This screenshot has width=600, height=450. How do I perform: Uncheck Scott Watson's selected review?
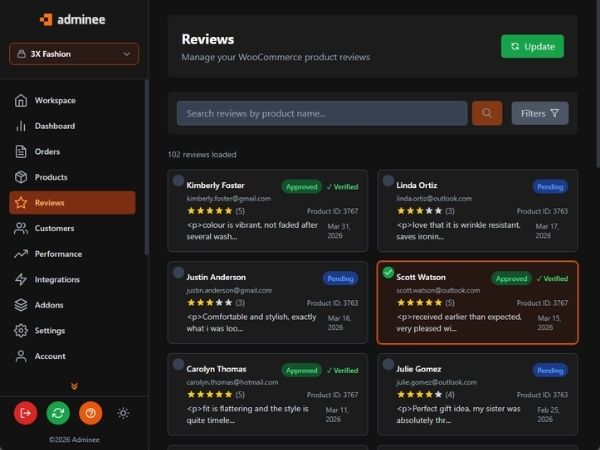coord(388,272)
